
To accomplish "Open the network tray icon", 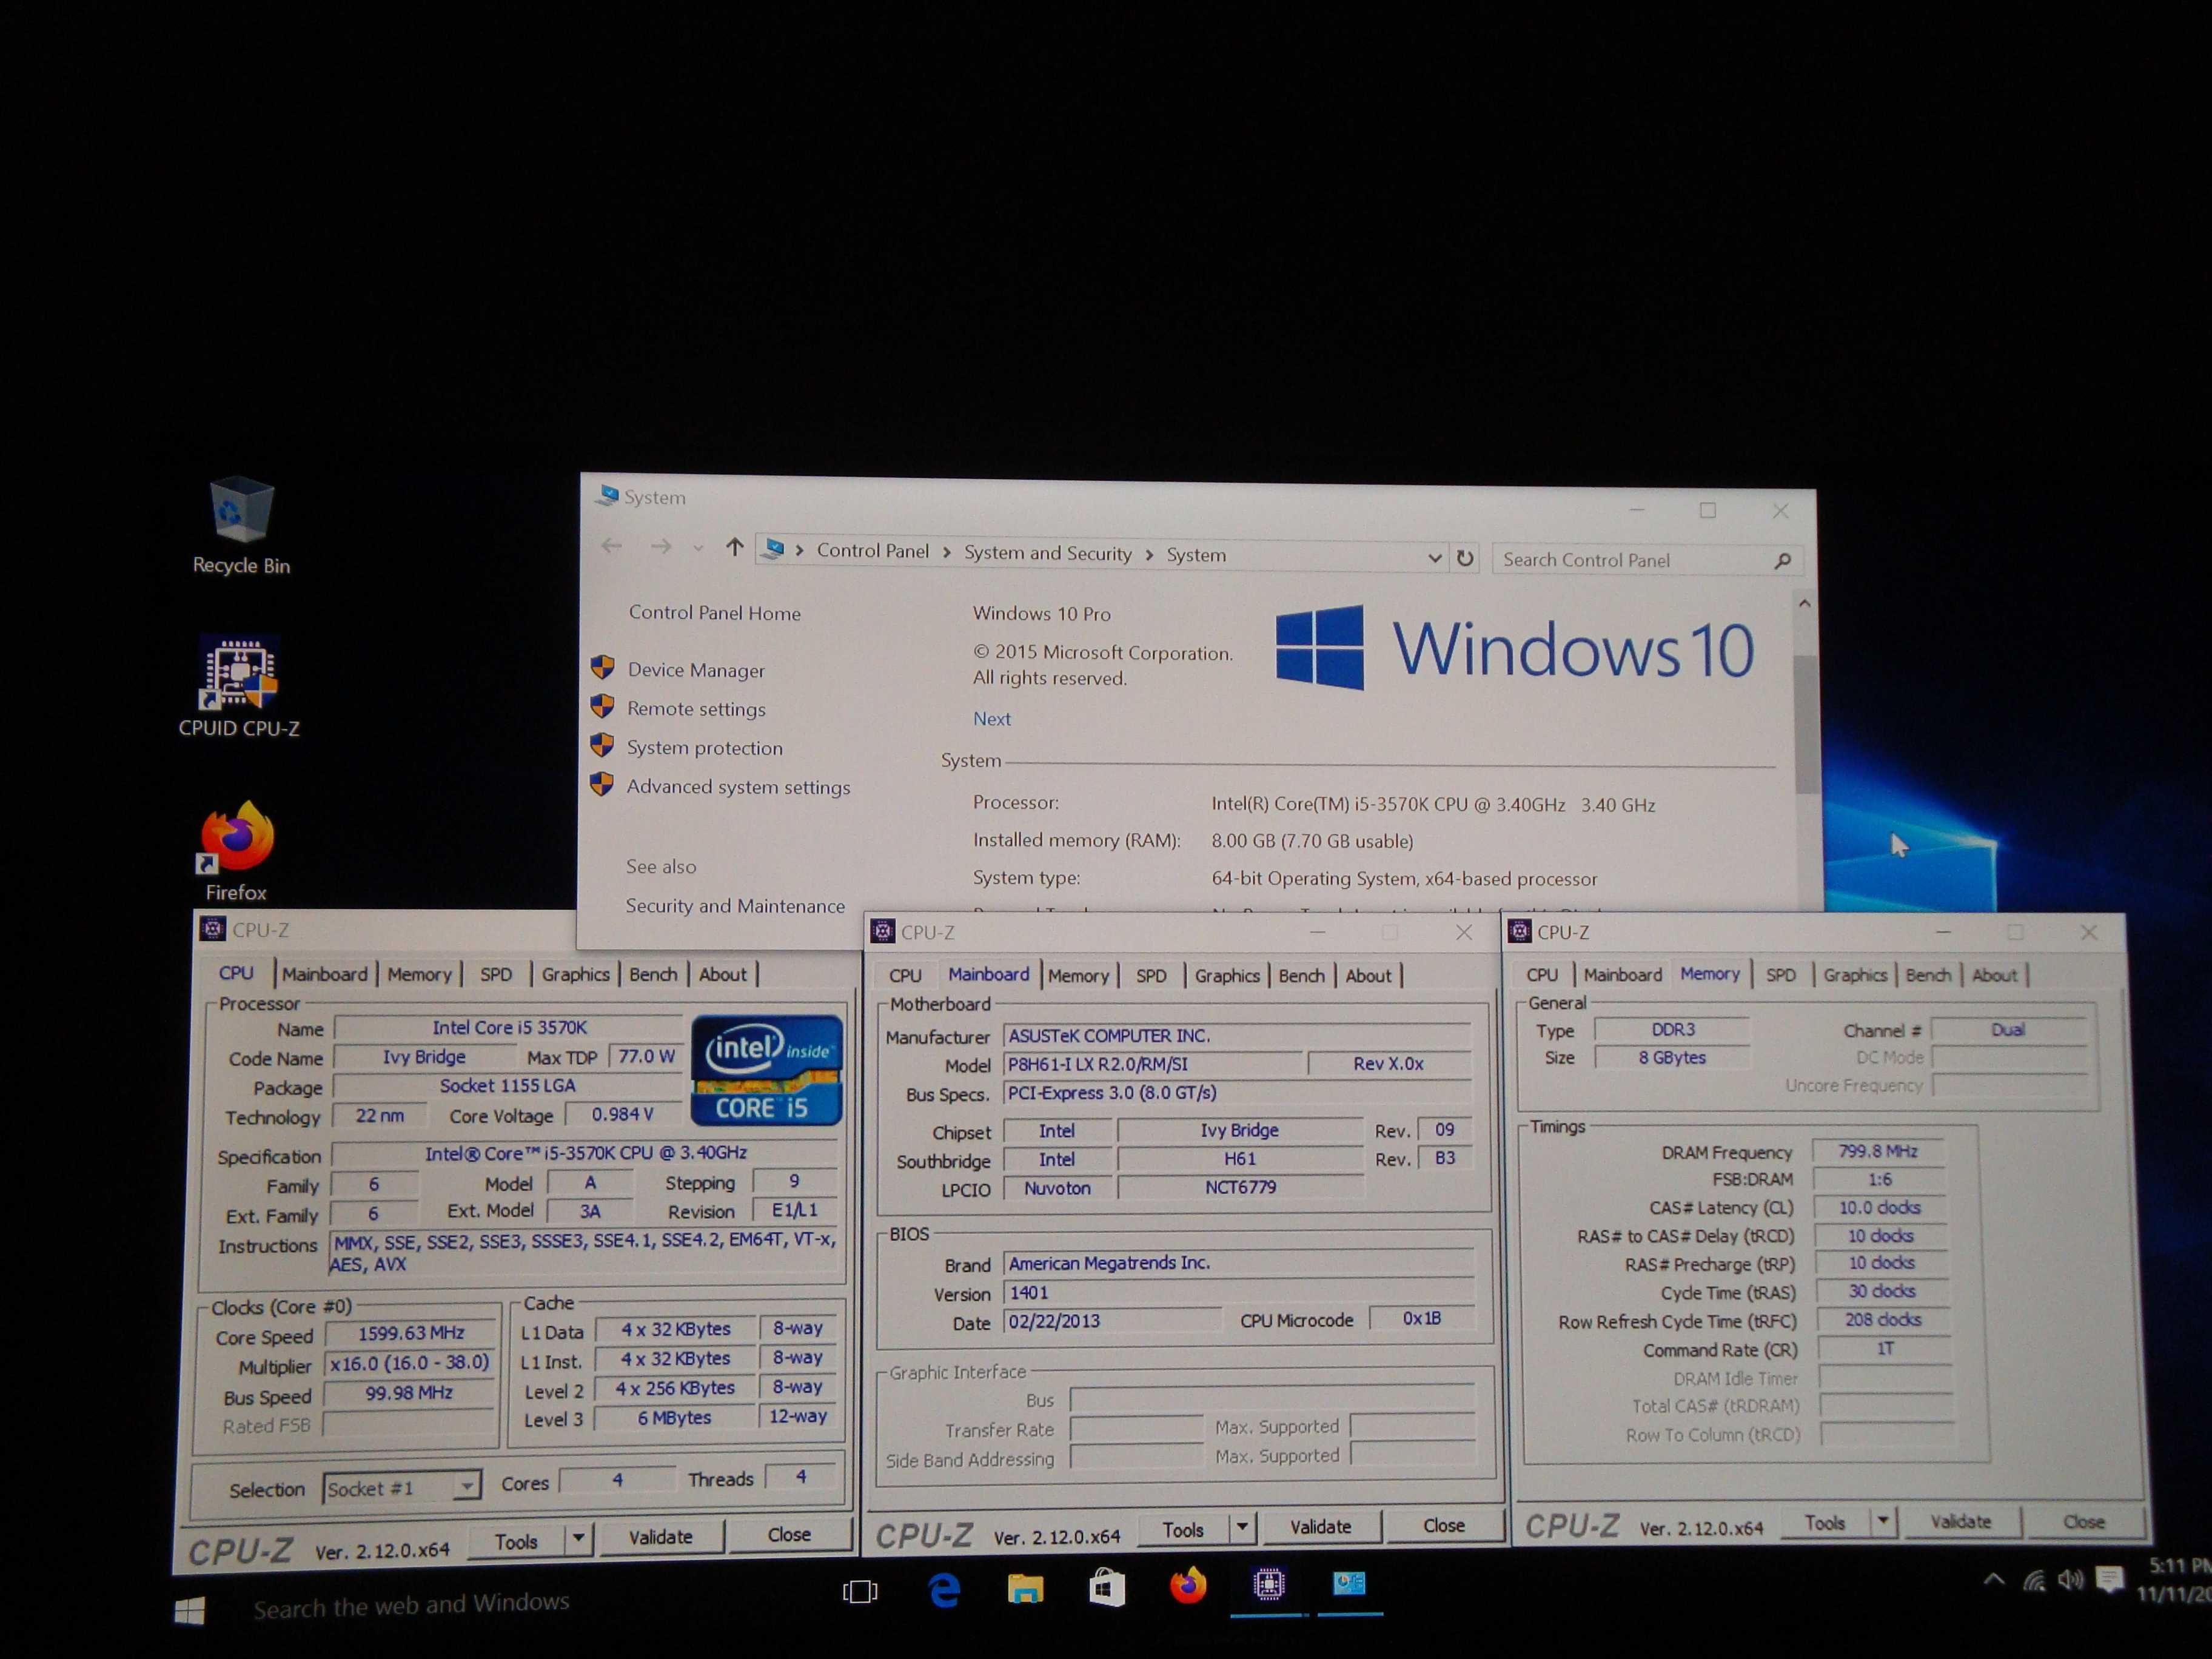I will [2033, 1581].
